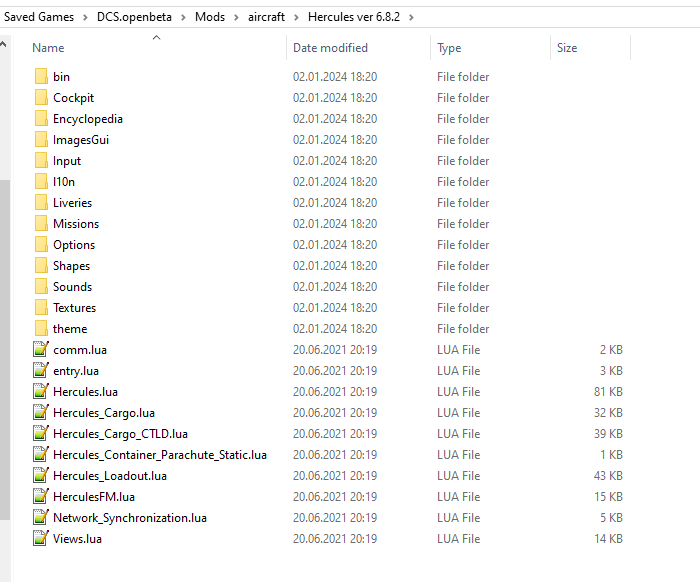The height and width of the screenshot is (582, 700).
Task: Select the Hercules.lua file name
Action: (x=85, y=391)
